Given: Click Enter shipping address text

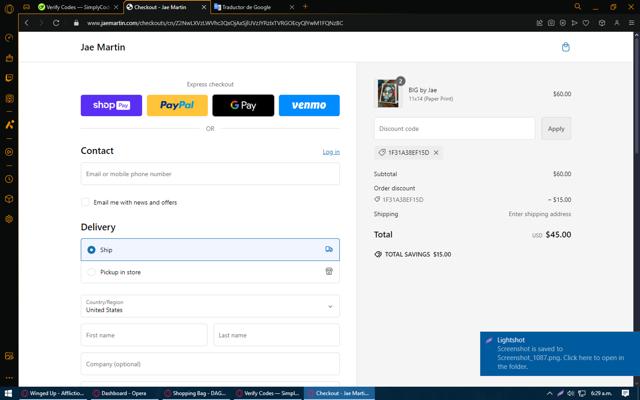Looking at the screenshot, I should click(x=540, y=214).
